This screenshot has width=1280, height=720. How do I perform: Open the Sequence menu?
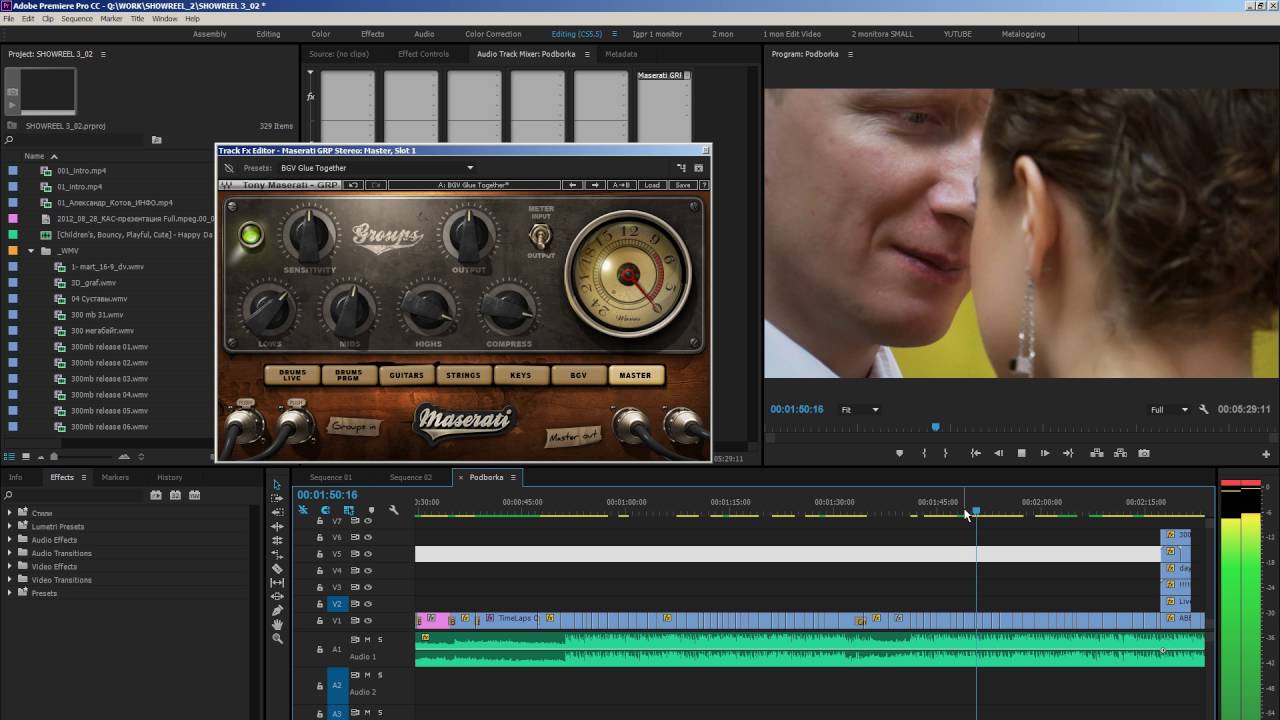77,19
